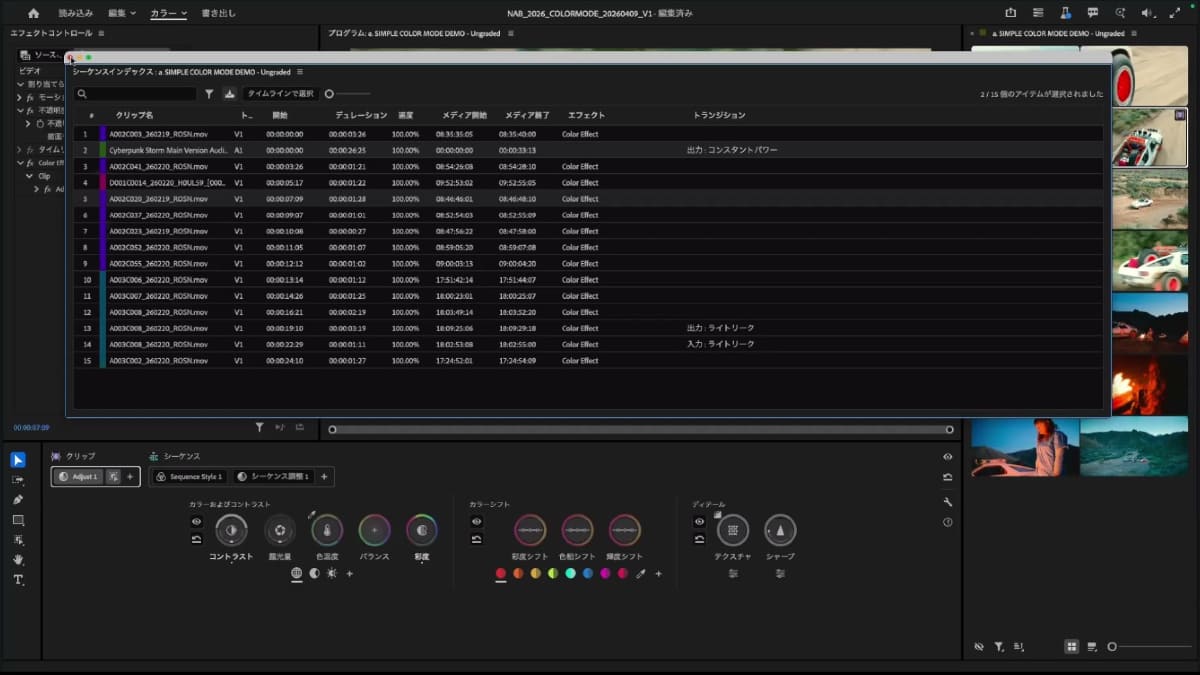Toggle カラーシフト visibility eye
1200x675 pixels.
(476, 521)
